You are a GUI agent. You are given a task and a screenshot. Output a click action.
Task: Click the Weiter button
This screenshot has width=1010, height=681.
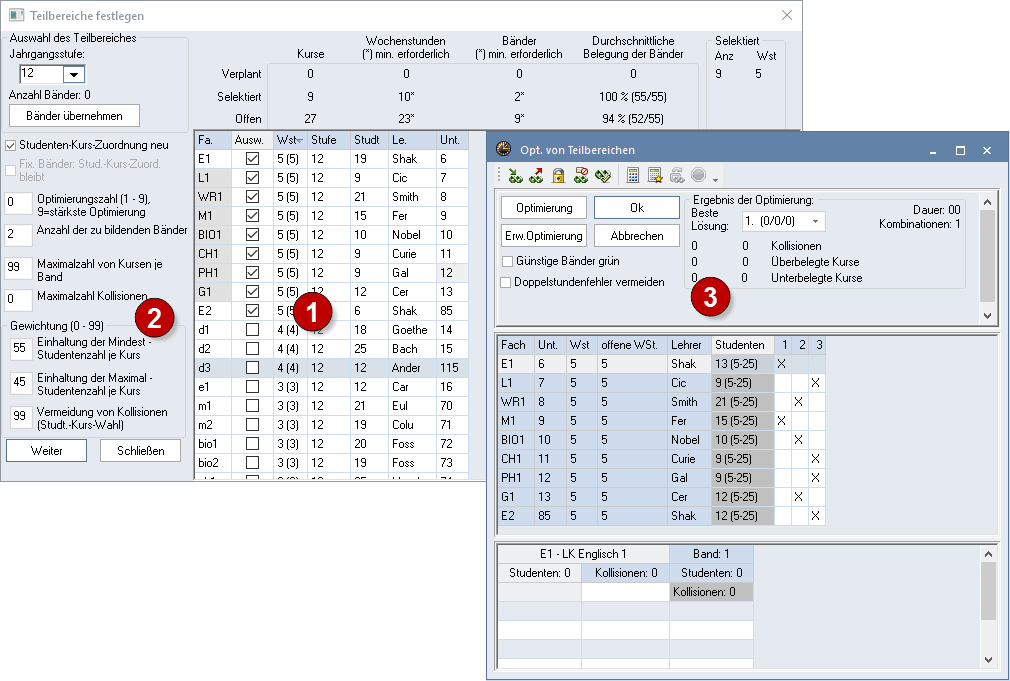[46, 450]
